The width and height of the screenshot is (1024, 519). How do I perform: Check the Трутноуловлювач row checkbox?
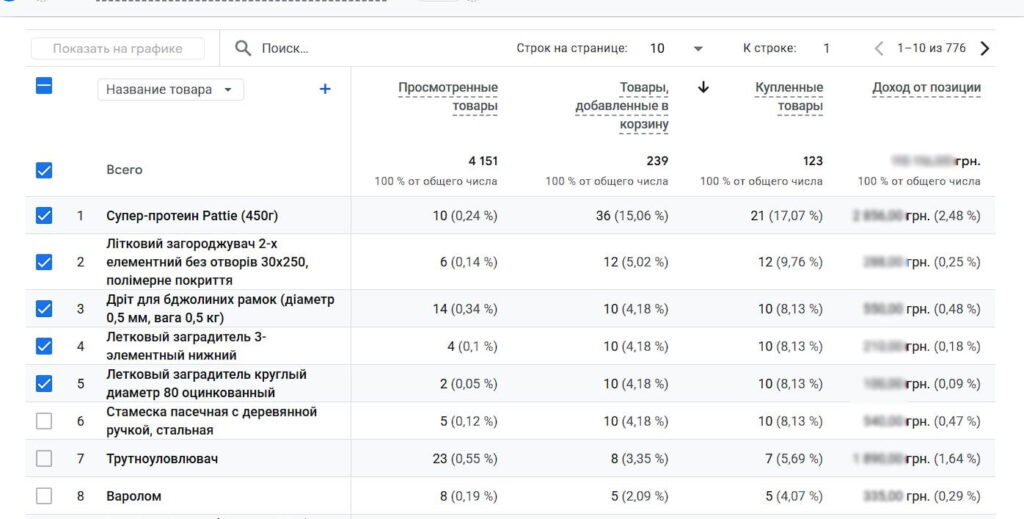click(44, 458)
